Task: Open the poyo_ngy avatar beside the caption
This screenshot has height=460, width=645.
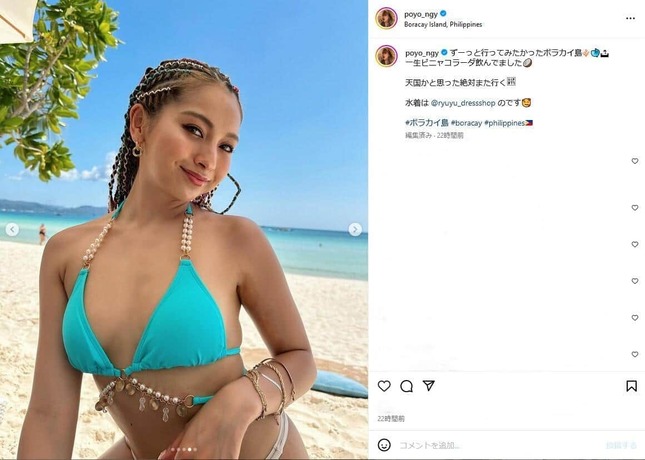Action: click(386, 56)
